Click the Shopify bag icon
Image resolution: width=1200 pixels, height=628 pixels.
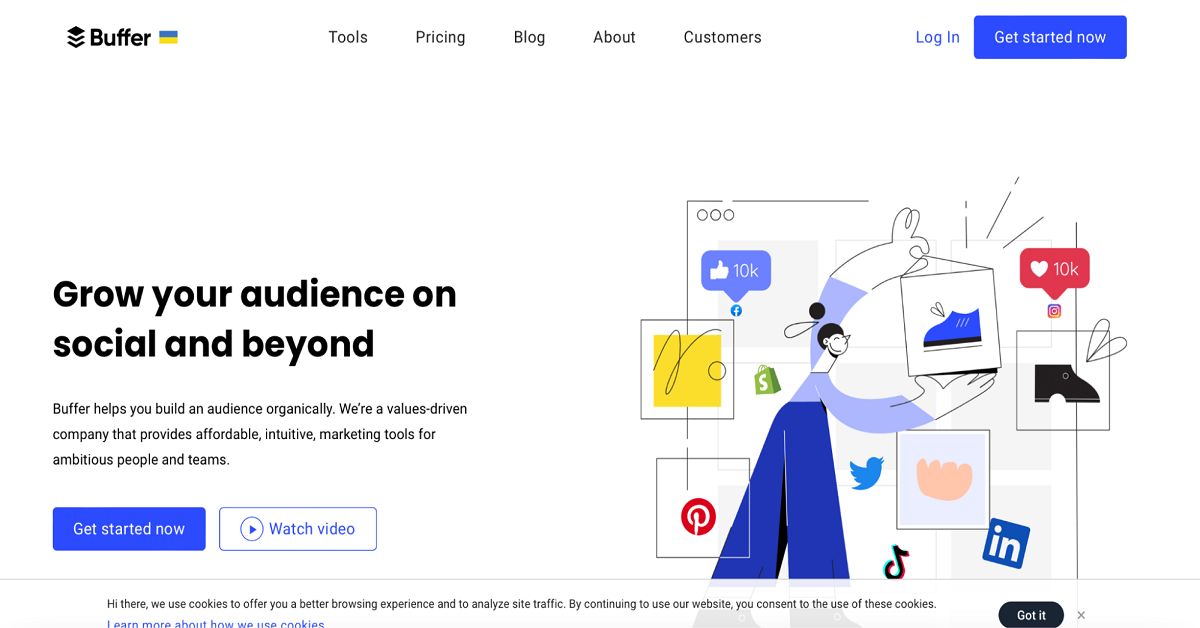click(767, 379)
